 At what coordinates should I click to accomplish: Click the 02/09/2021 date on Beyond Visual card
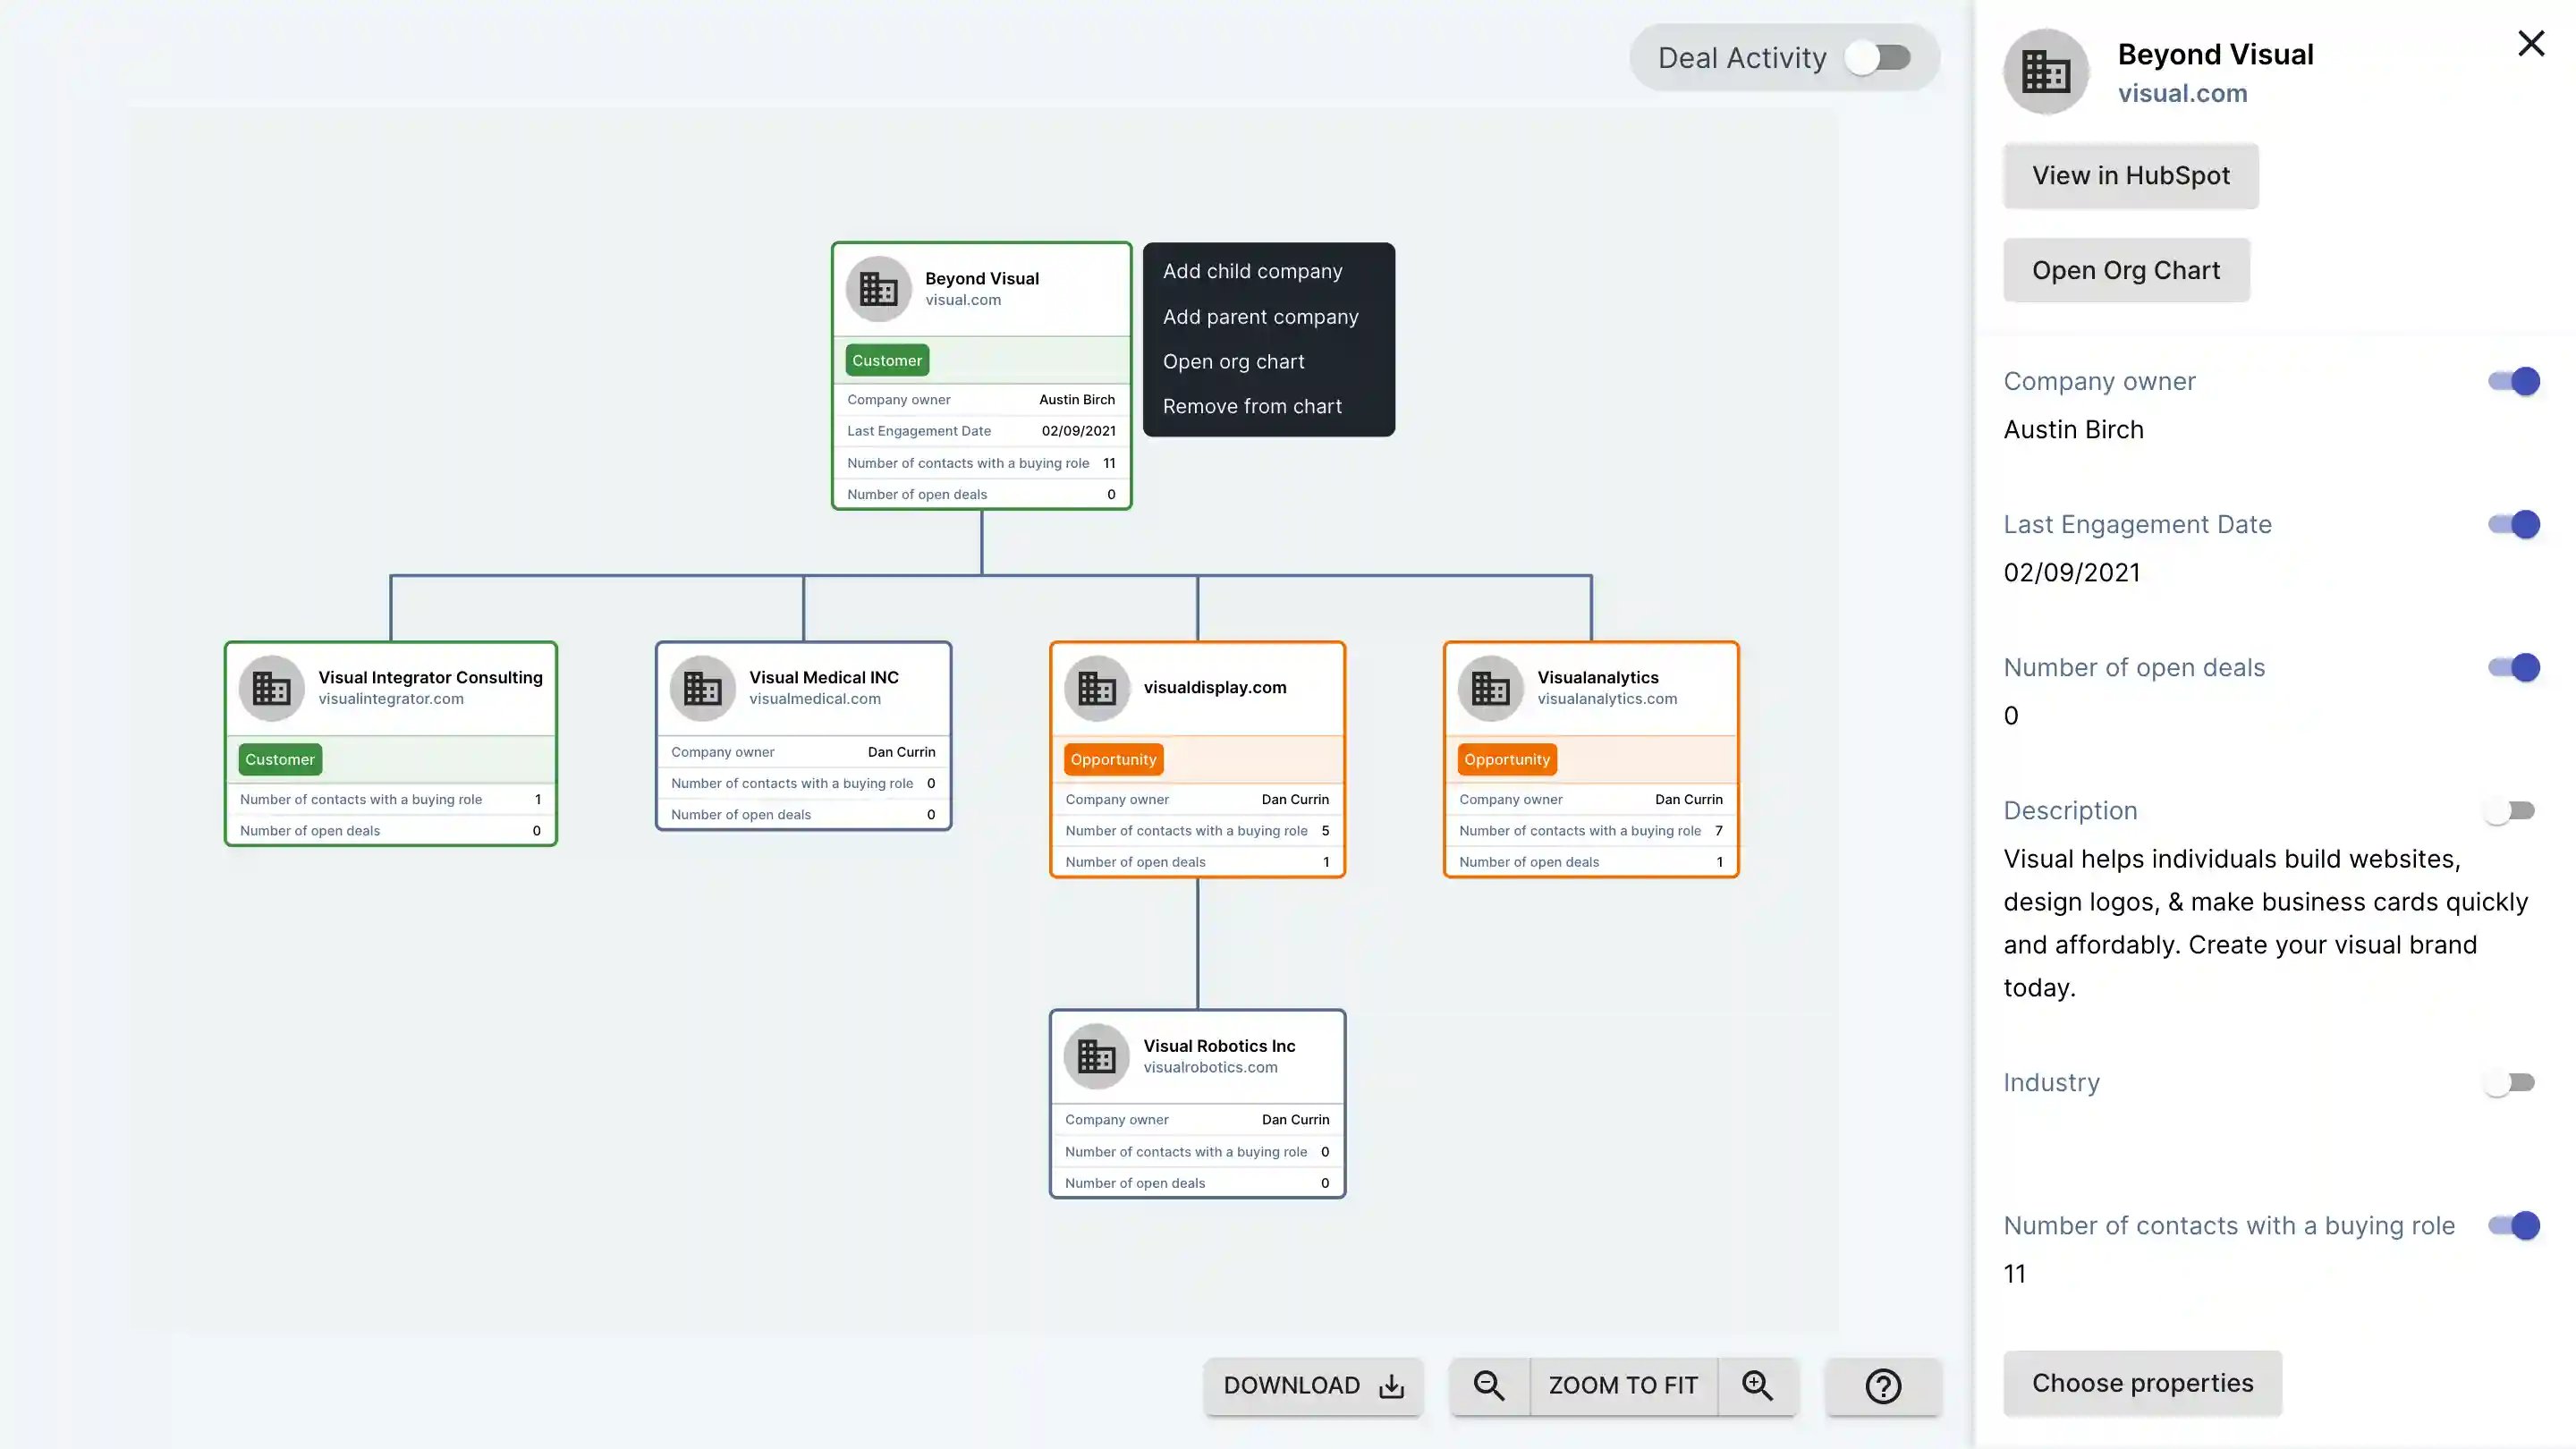(x=1078, y=431)
